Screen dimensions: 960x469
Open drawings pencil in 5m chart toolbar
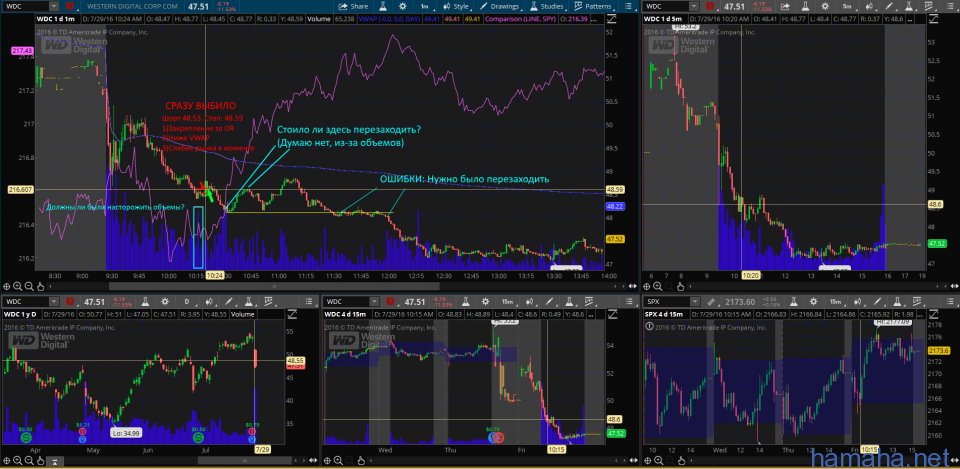point(889,7)
